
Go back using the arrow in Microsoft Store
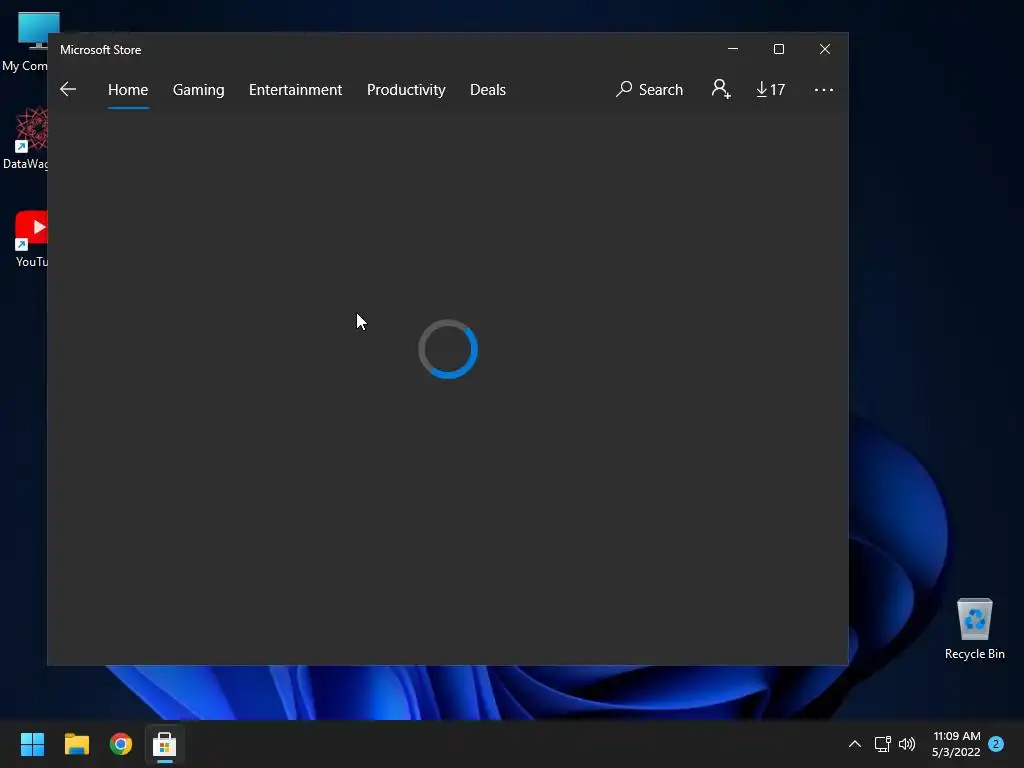tap(68, 89)
